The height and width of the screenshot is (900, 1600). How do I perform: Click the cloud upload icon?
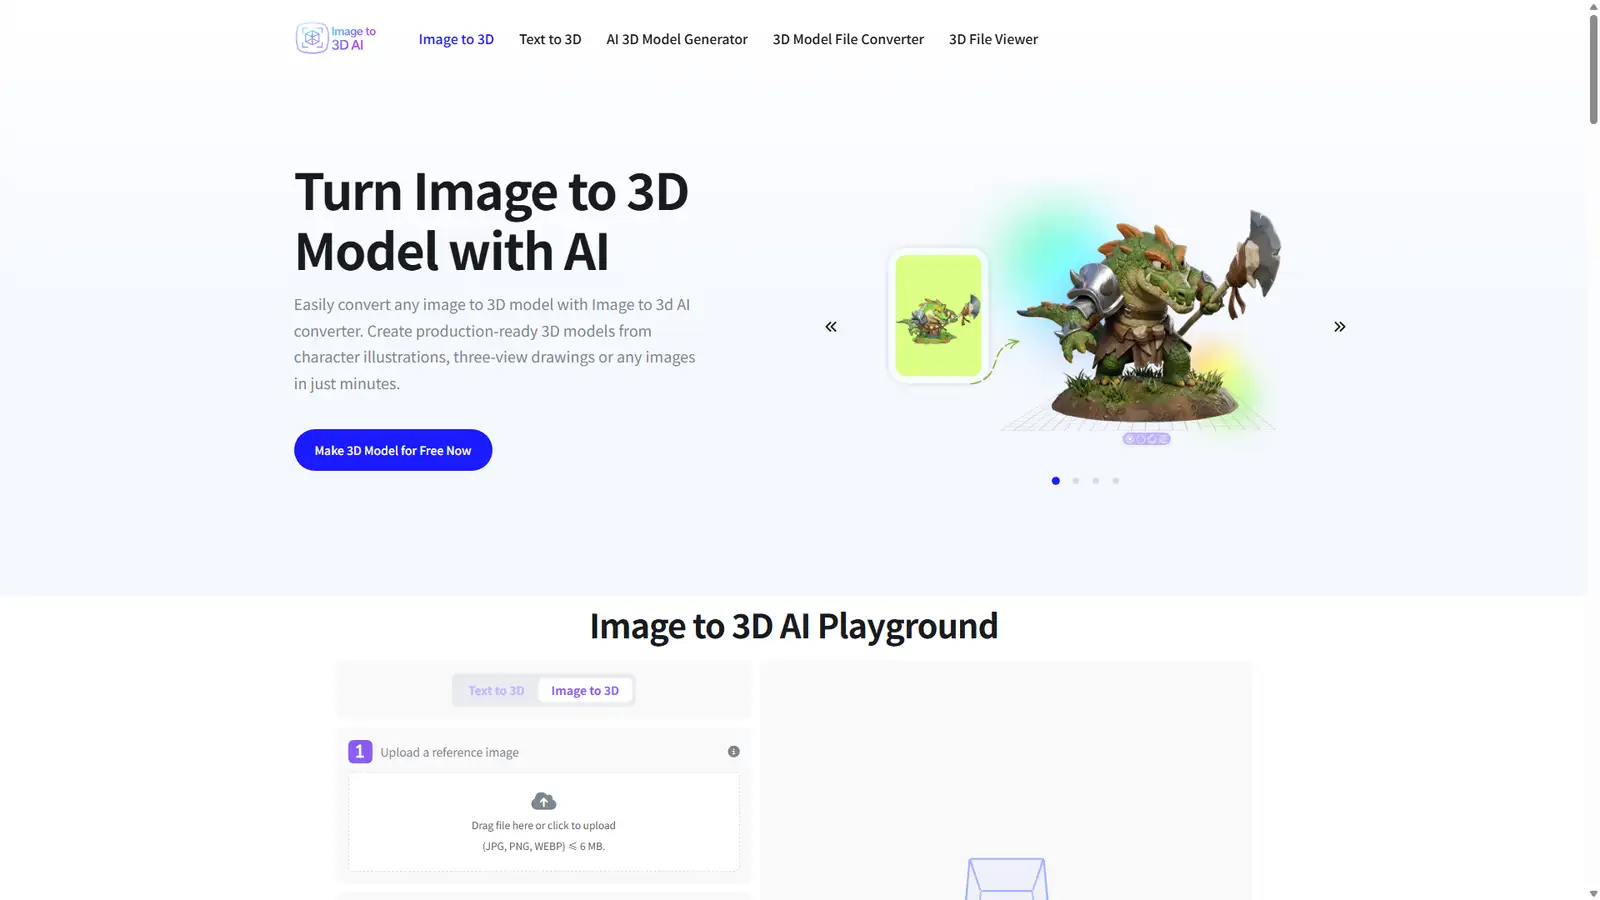click(x=544, y=801)
